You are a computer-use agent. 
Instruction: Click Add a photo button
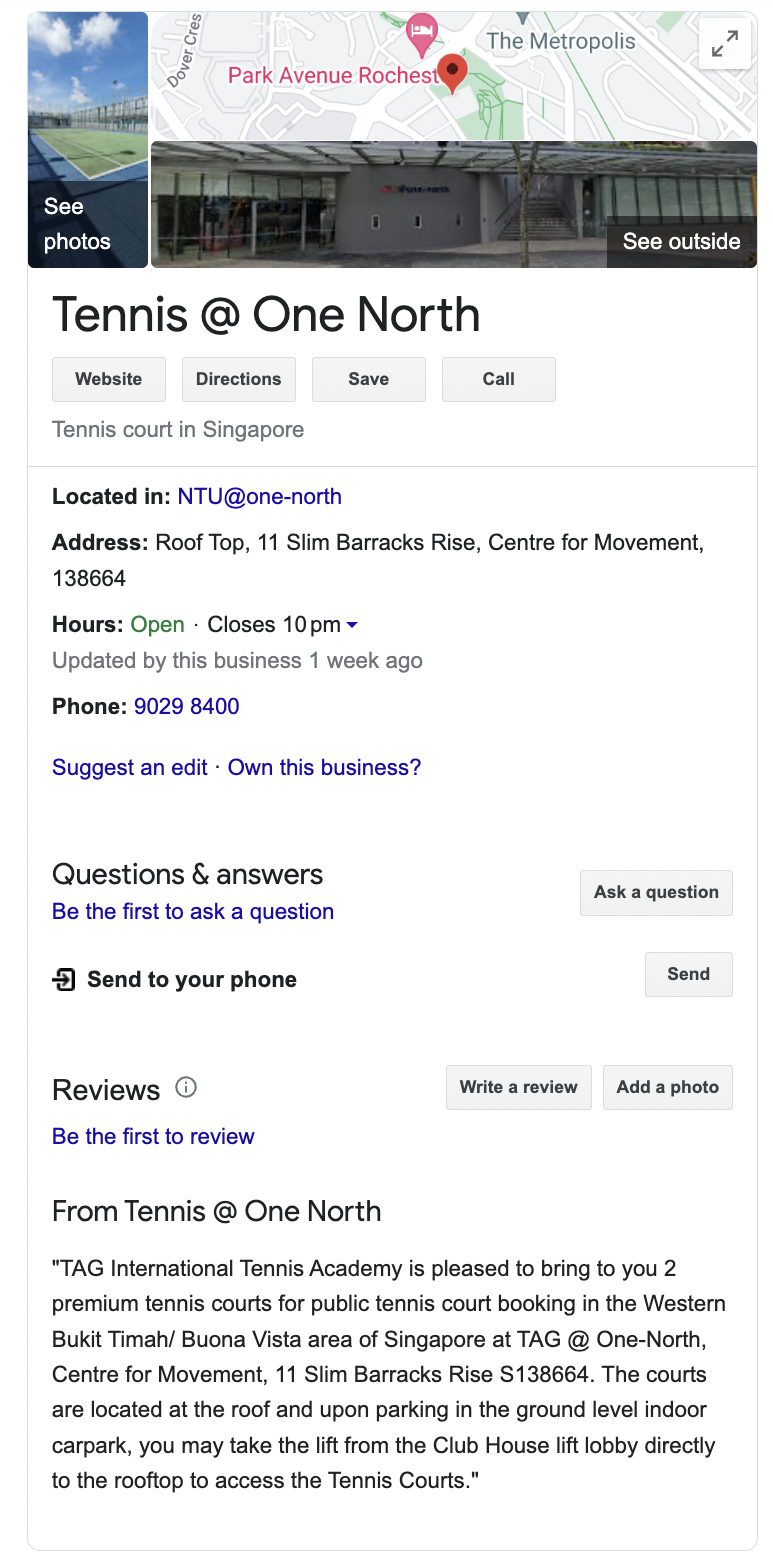(x=667, y=1087)
